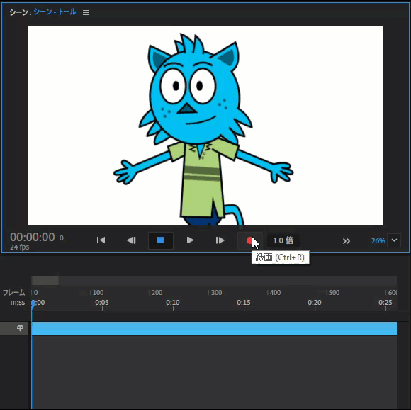
Task: Open the Scene panel hamburger menu
Action: (86, 13)
